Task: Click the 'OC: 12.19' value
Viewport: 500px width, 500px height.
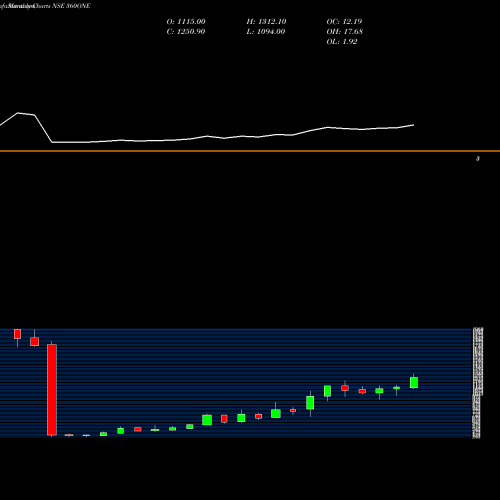Action: pos(344,22)
